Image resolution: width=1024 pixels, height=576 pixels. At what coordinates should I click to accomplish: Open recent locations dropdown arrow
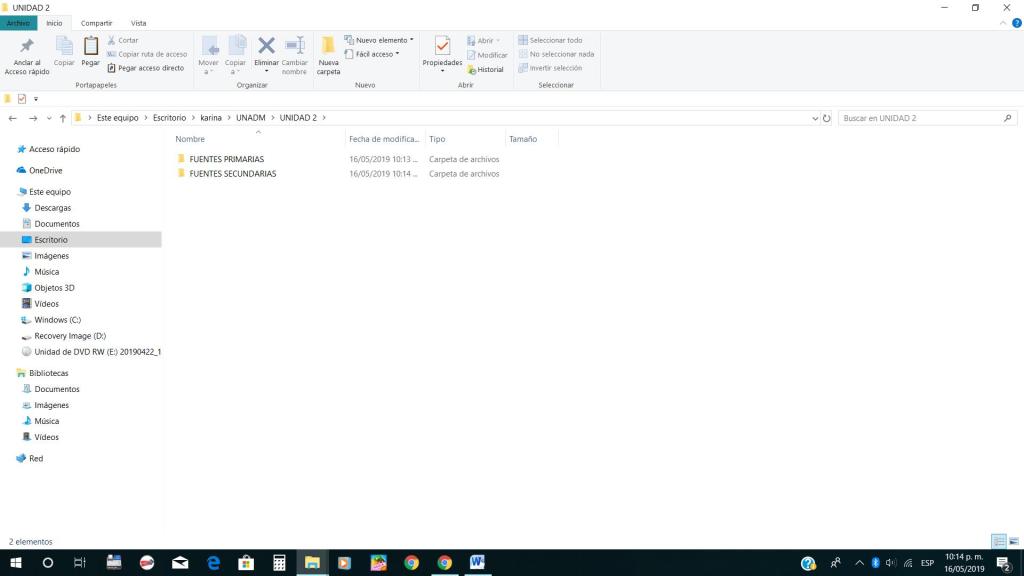tap(49, 118)
